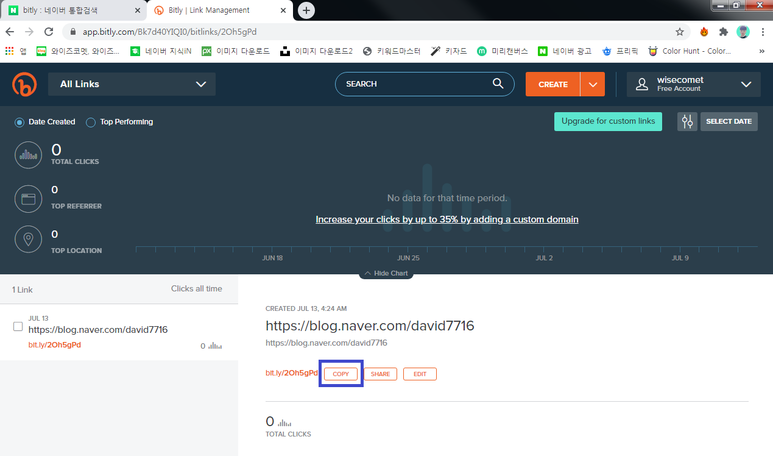Click bit.ly/2Oh5gPd in detail pane

point(291,373)
